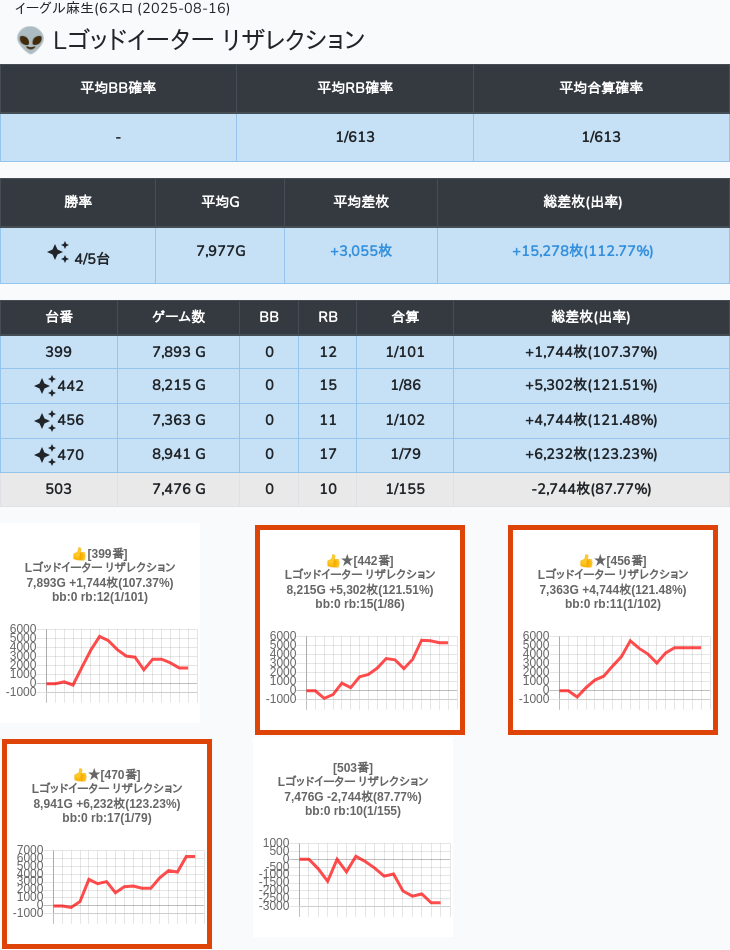Select the 503 machine number cell
The image size is (730, 950).
click(59, 489)
